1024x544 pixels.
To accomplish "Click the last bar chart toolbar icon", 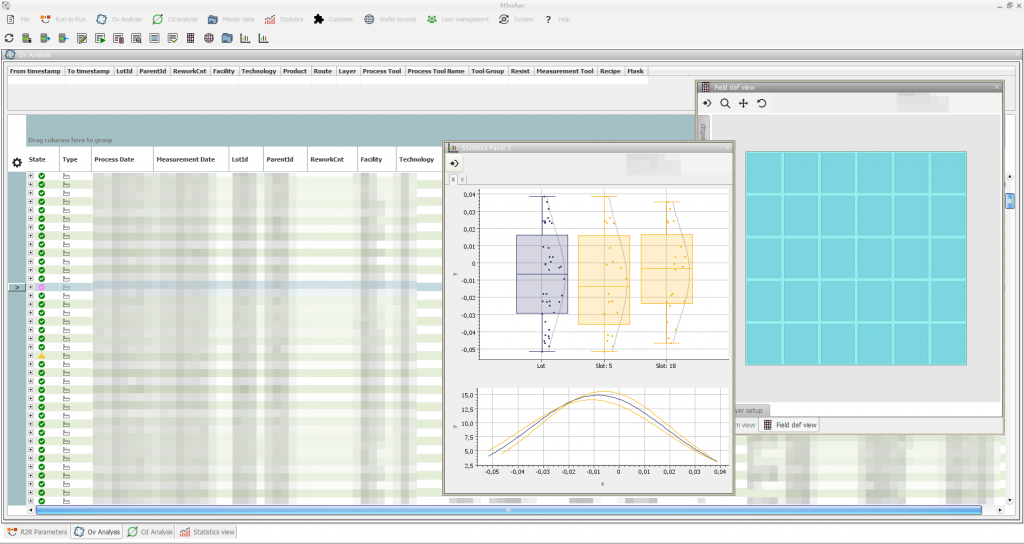I will coord(263,39).
